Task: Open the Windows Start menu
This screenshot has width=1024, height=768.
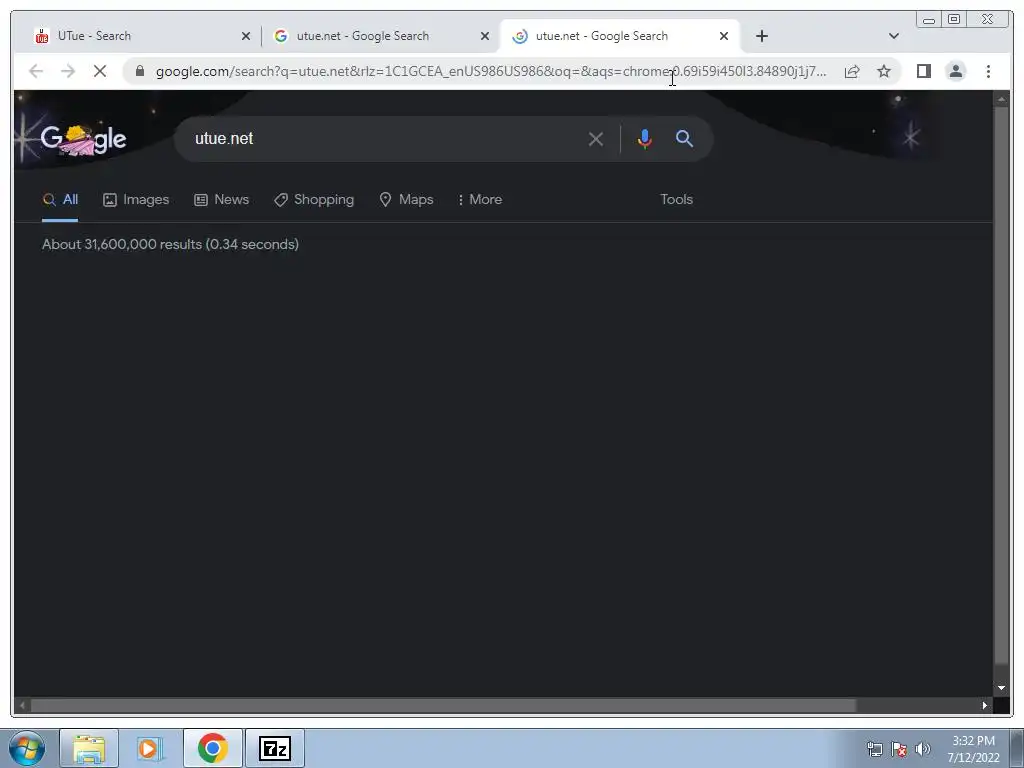Action: [27, 748]
